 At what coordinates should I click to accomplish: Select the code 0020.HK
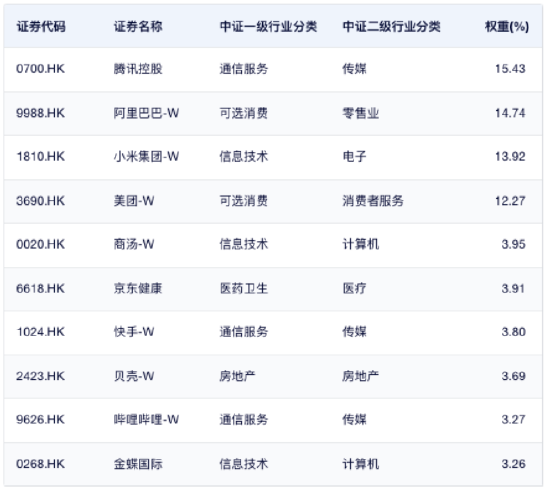click(x=40, y=244)
